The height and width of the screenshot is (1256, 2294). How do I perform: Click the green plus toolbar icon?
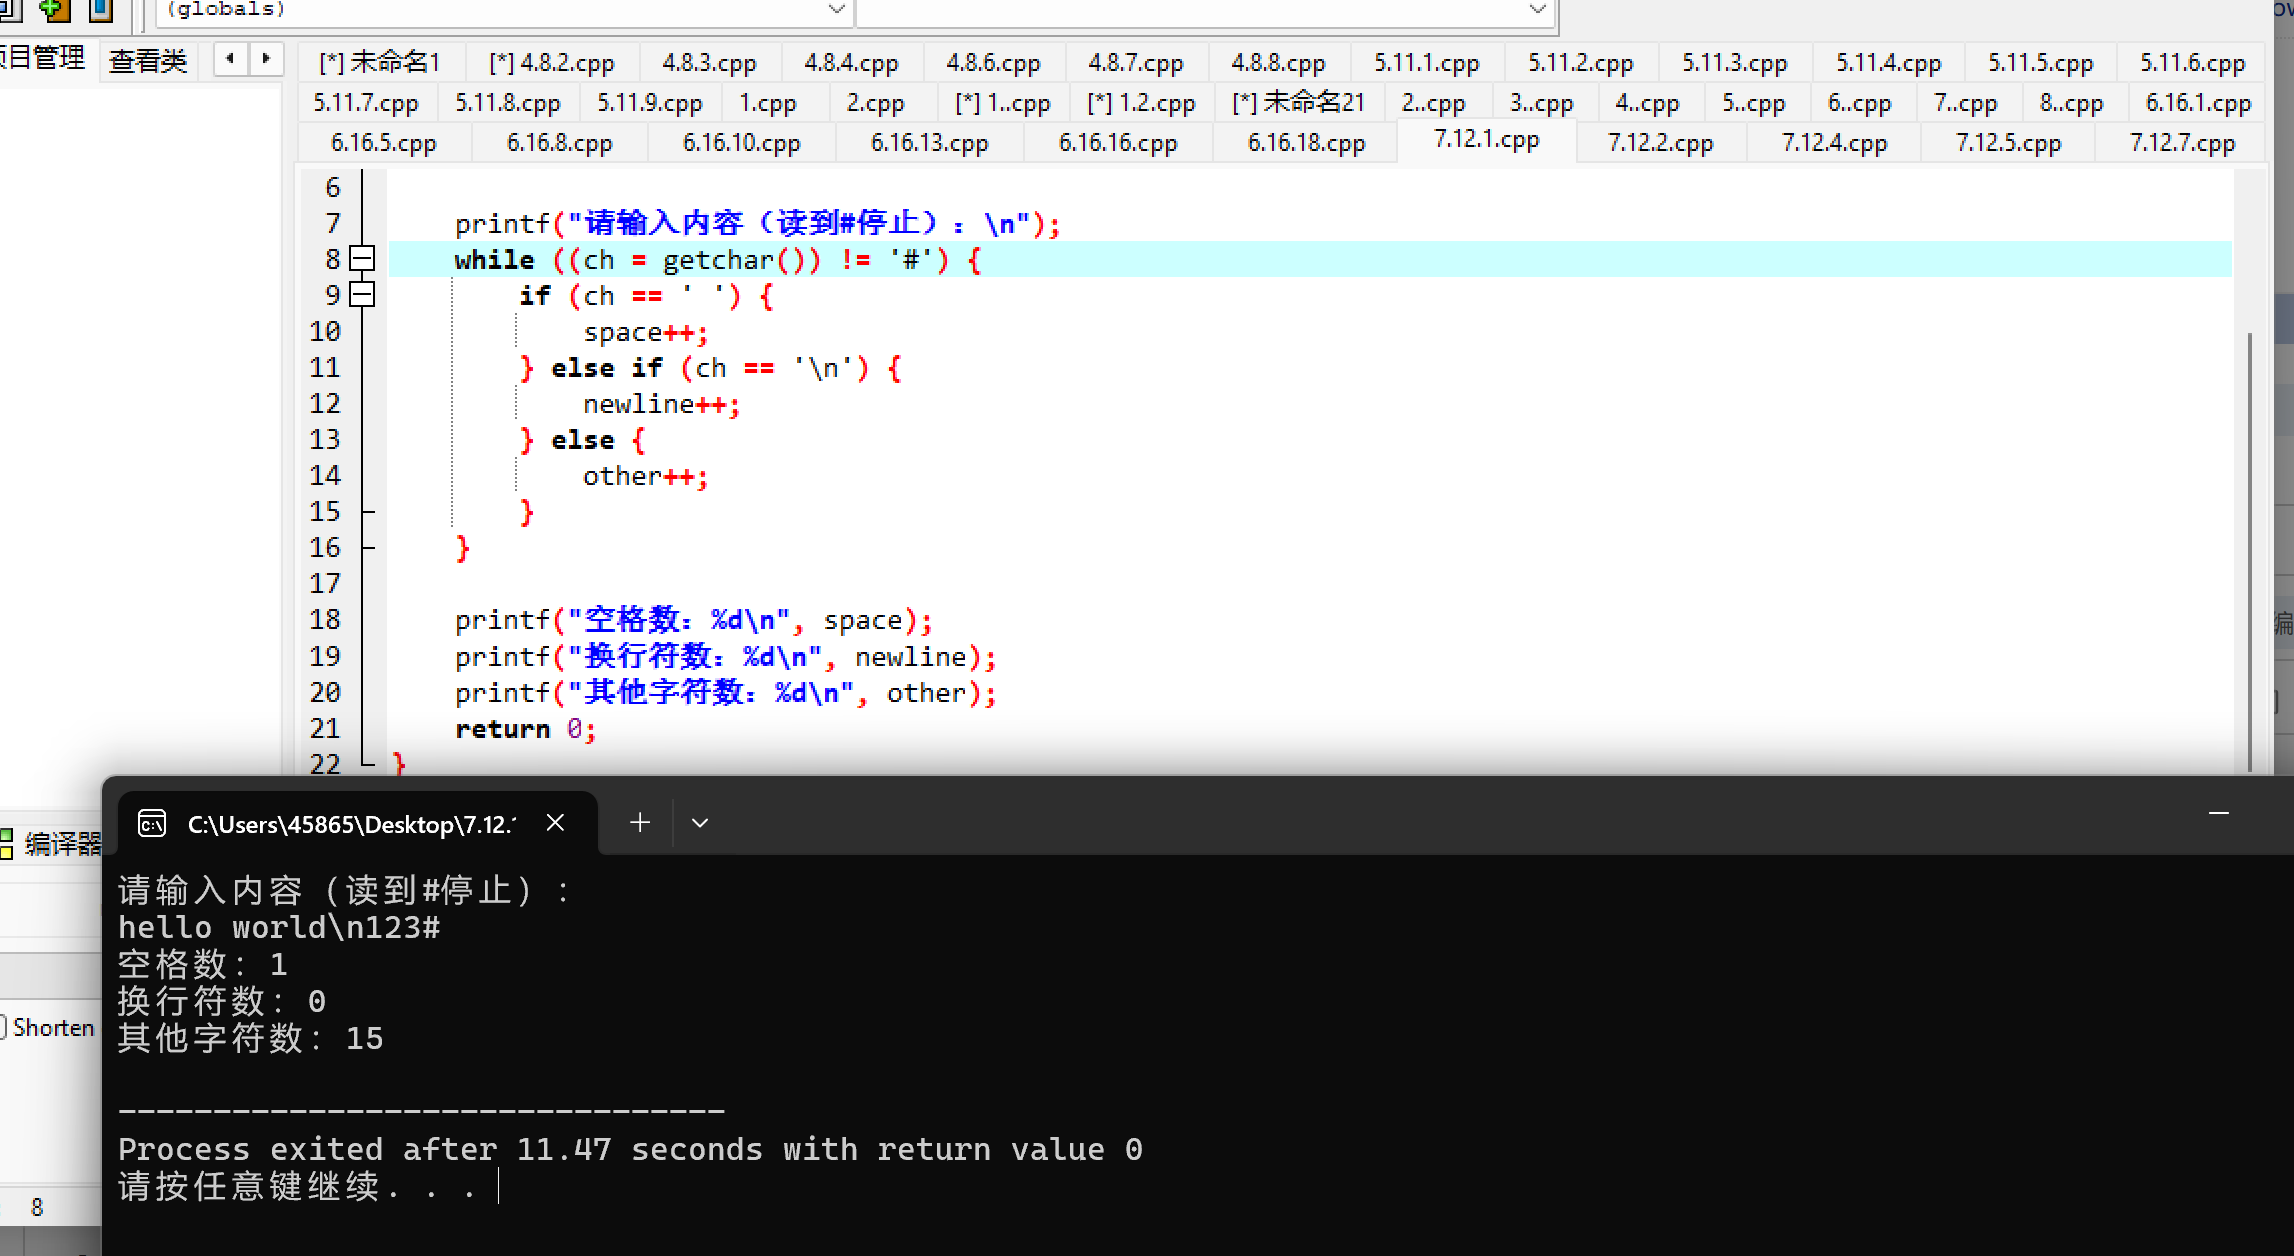pyautogui.click(x=55, y=10)
